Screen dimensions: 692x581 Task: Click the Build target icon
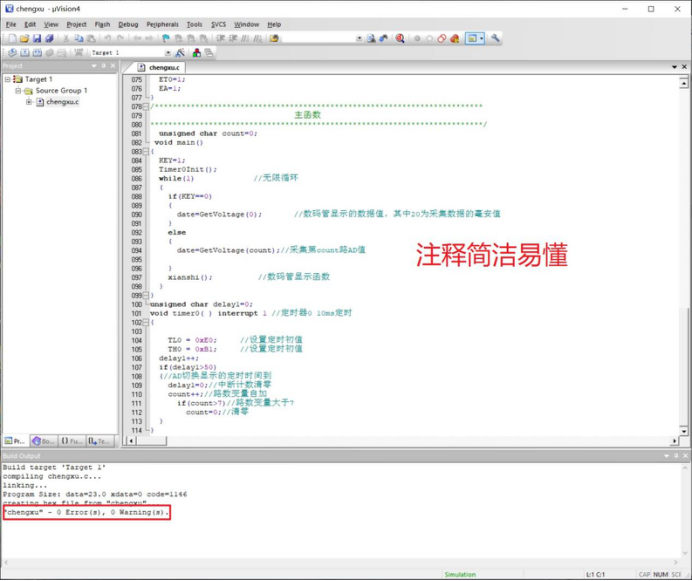point(25,53)
